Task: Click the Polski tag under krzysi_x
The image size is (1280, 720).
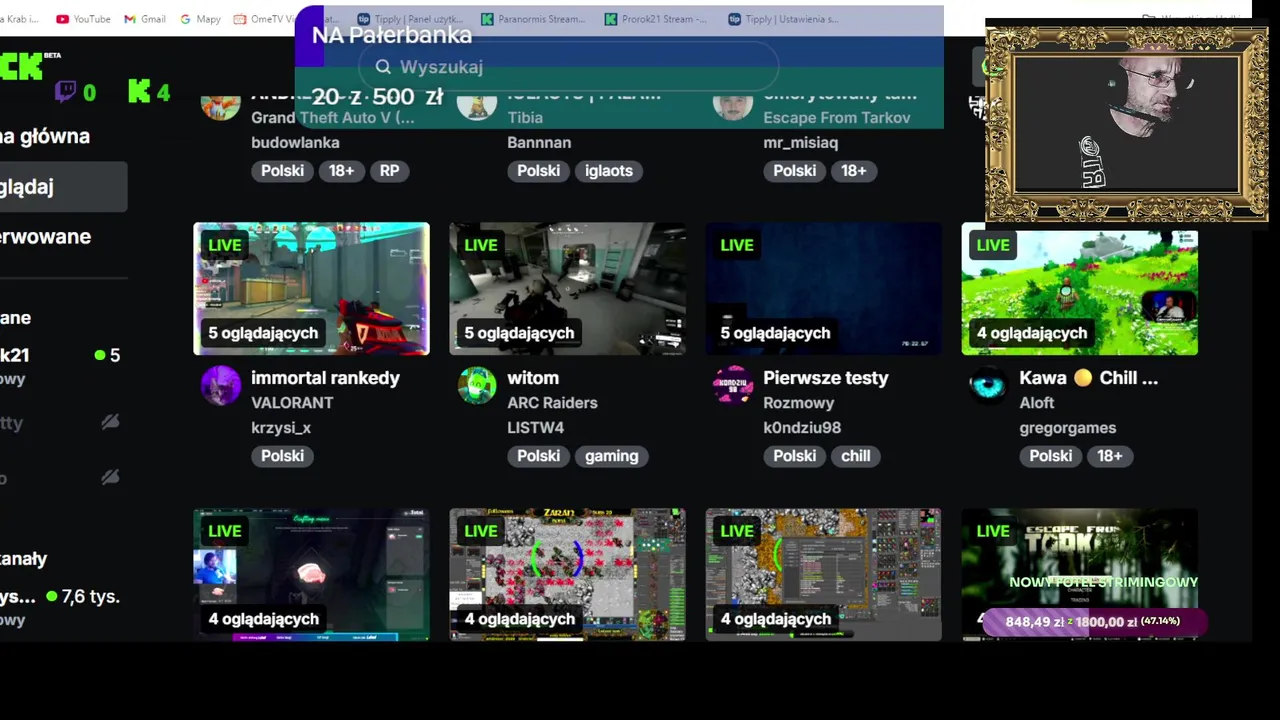Action: point(282,456)
